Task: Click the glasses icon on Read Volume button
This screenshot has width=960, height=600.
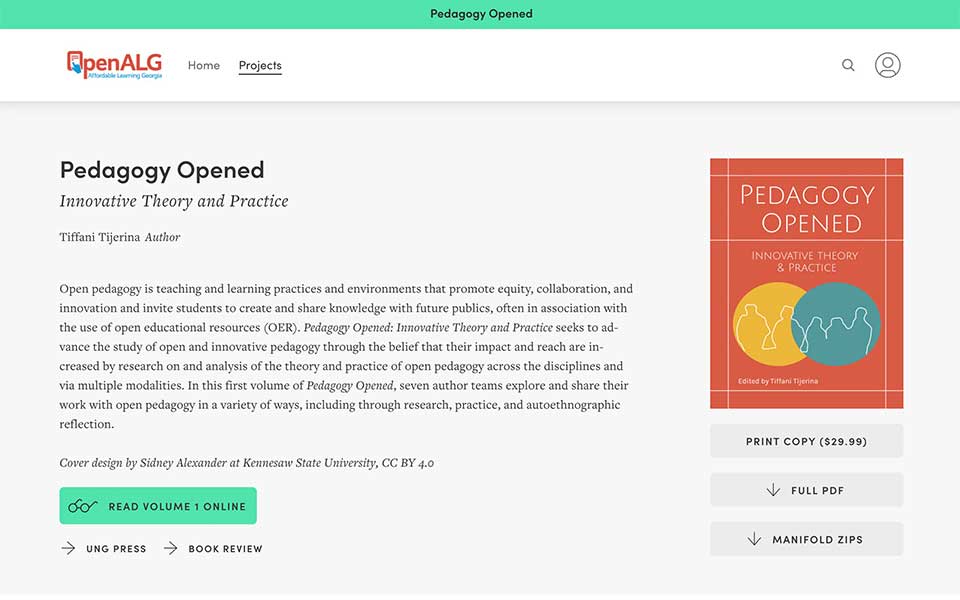Action: tap(82, 506)
